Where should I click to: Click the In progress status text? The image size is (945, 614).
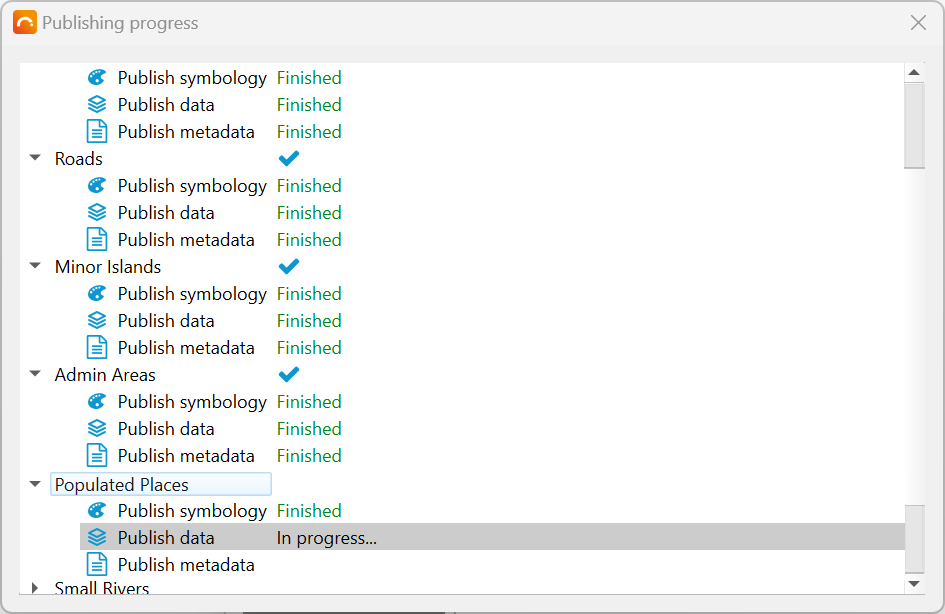(x=325, y=537)
